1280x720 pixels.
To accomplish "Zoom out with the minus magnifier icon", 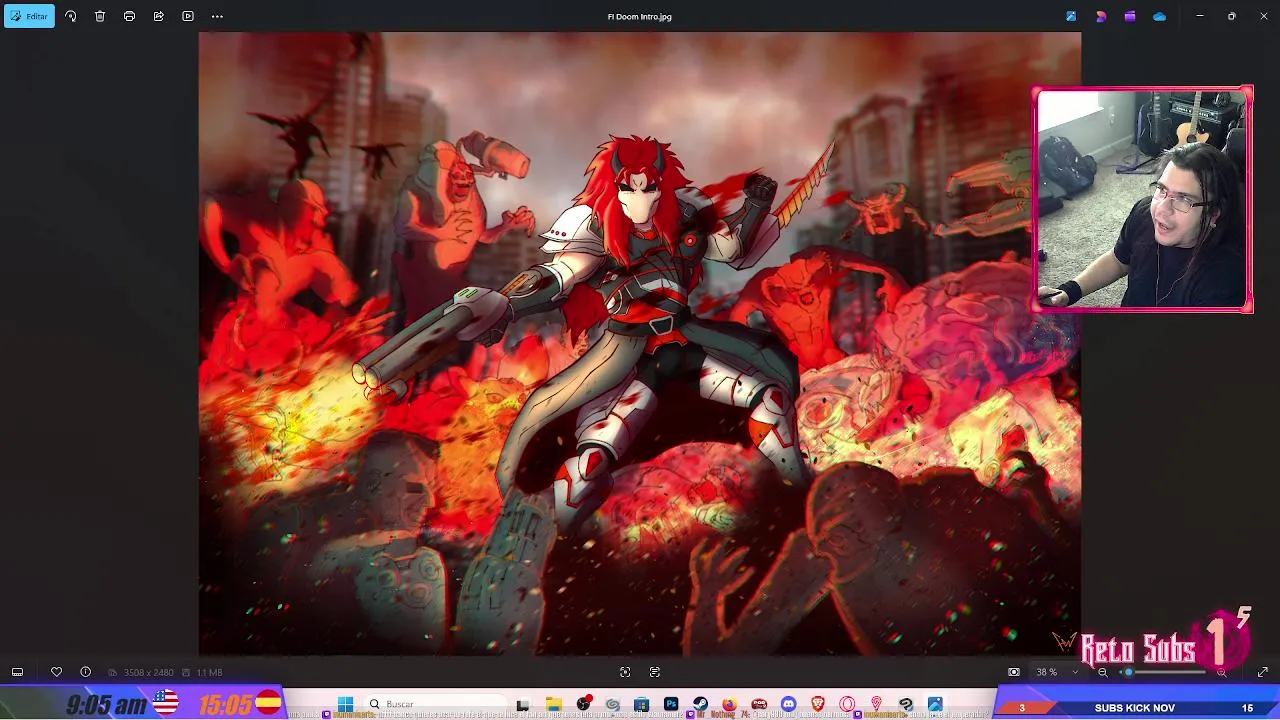I will click(1103, 672).
